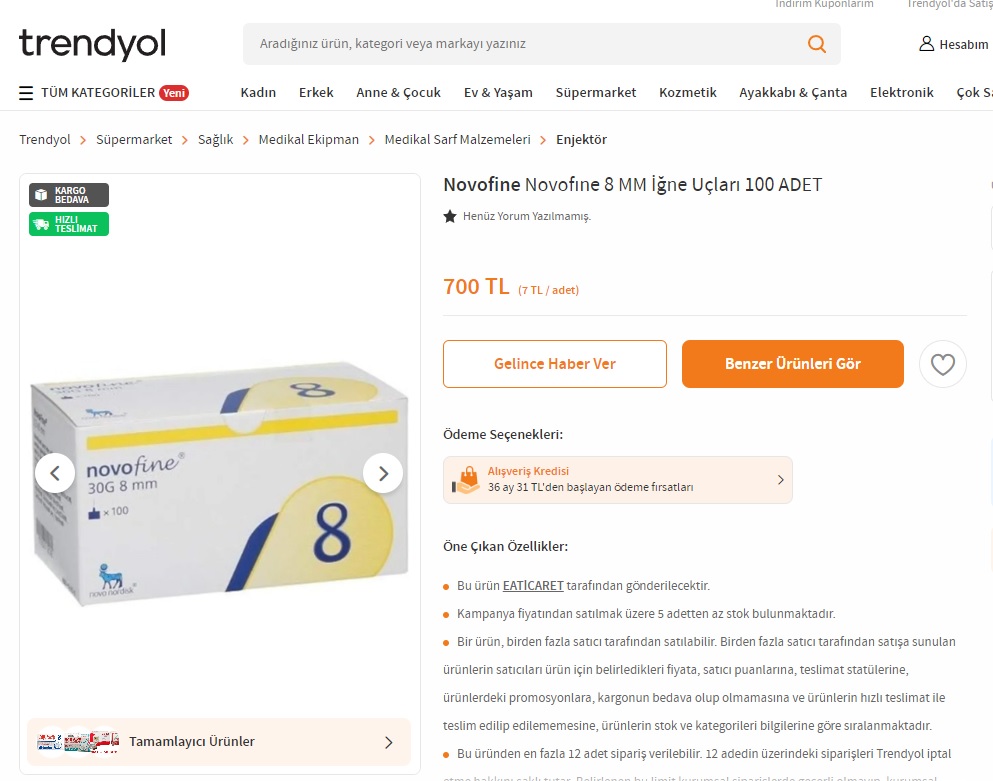Add product to favorites with heart icon

(x=942, y=364)
